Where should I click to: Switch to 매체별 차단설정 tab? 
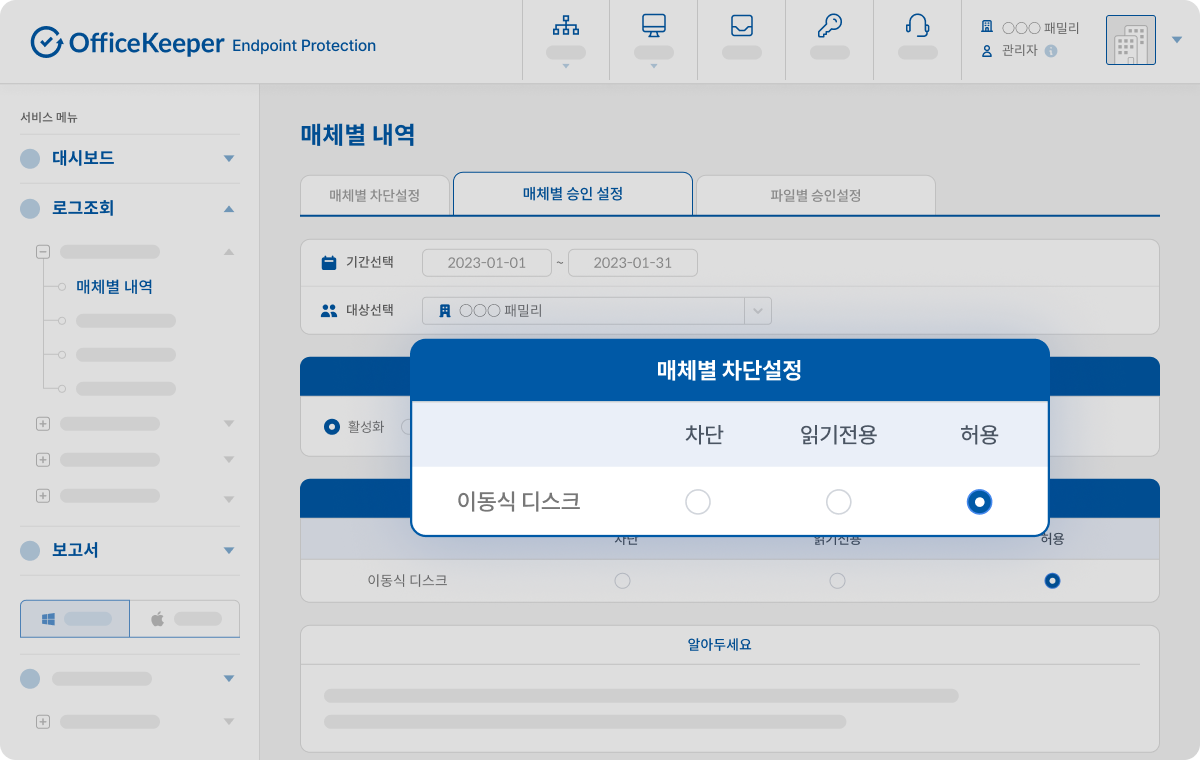[x=375, y=195]
